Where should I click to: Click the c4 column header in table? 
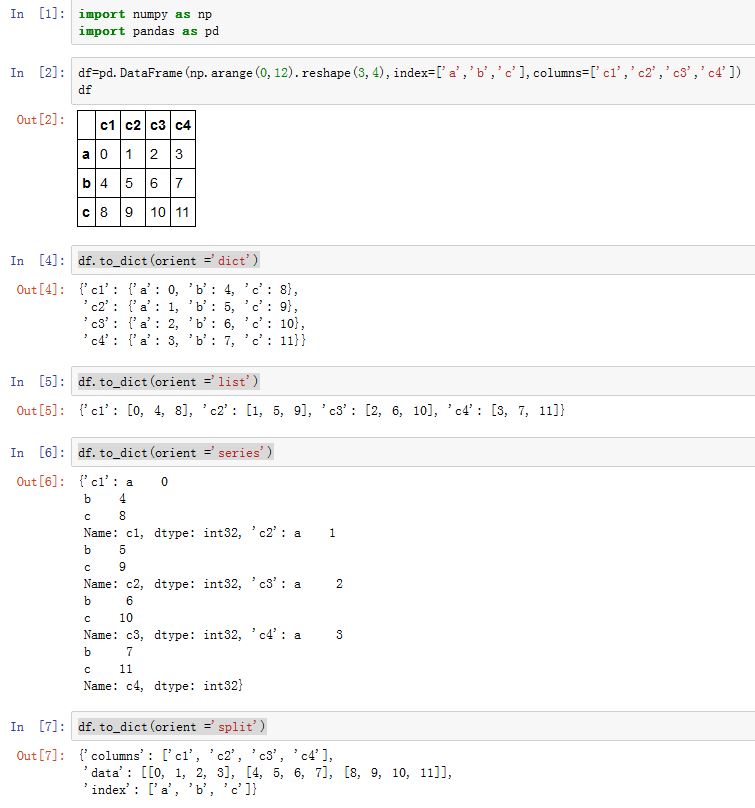[x=182, y=125]
